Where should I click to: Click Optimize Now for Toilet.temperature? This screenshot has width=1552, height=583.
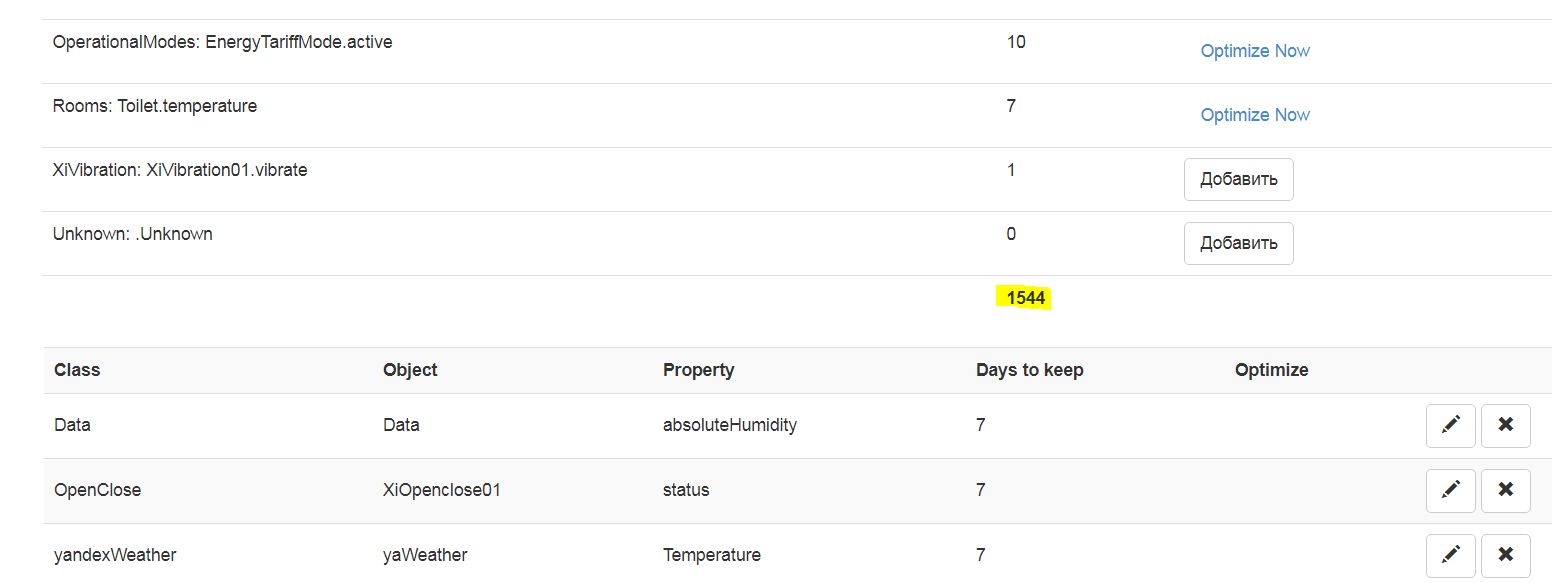coord(1255,115)
